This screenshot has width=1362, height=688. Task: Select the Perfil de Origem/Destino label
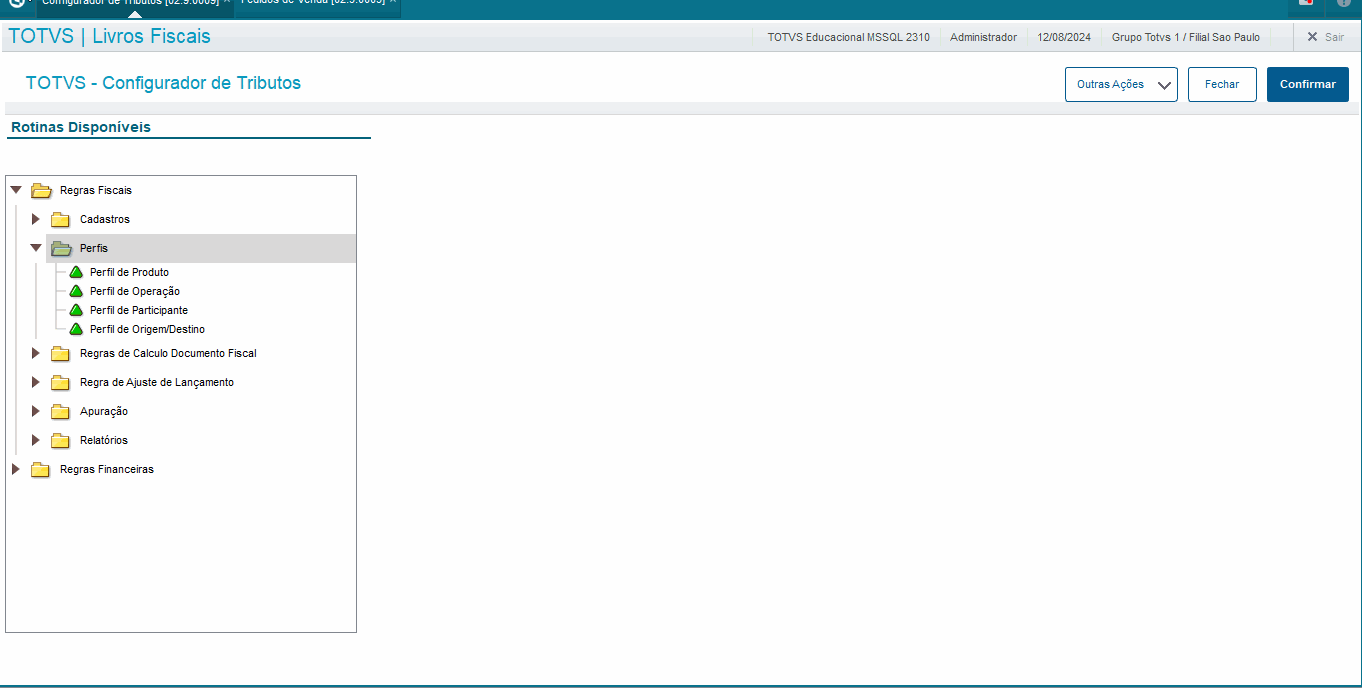pos(147,329)
